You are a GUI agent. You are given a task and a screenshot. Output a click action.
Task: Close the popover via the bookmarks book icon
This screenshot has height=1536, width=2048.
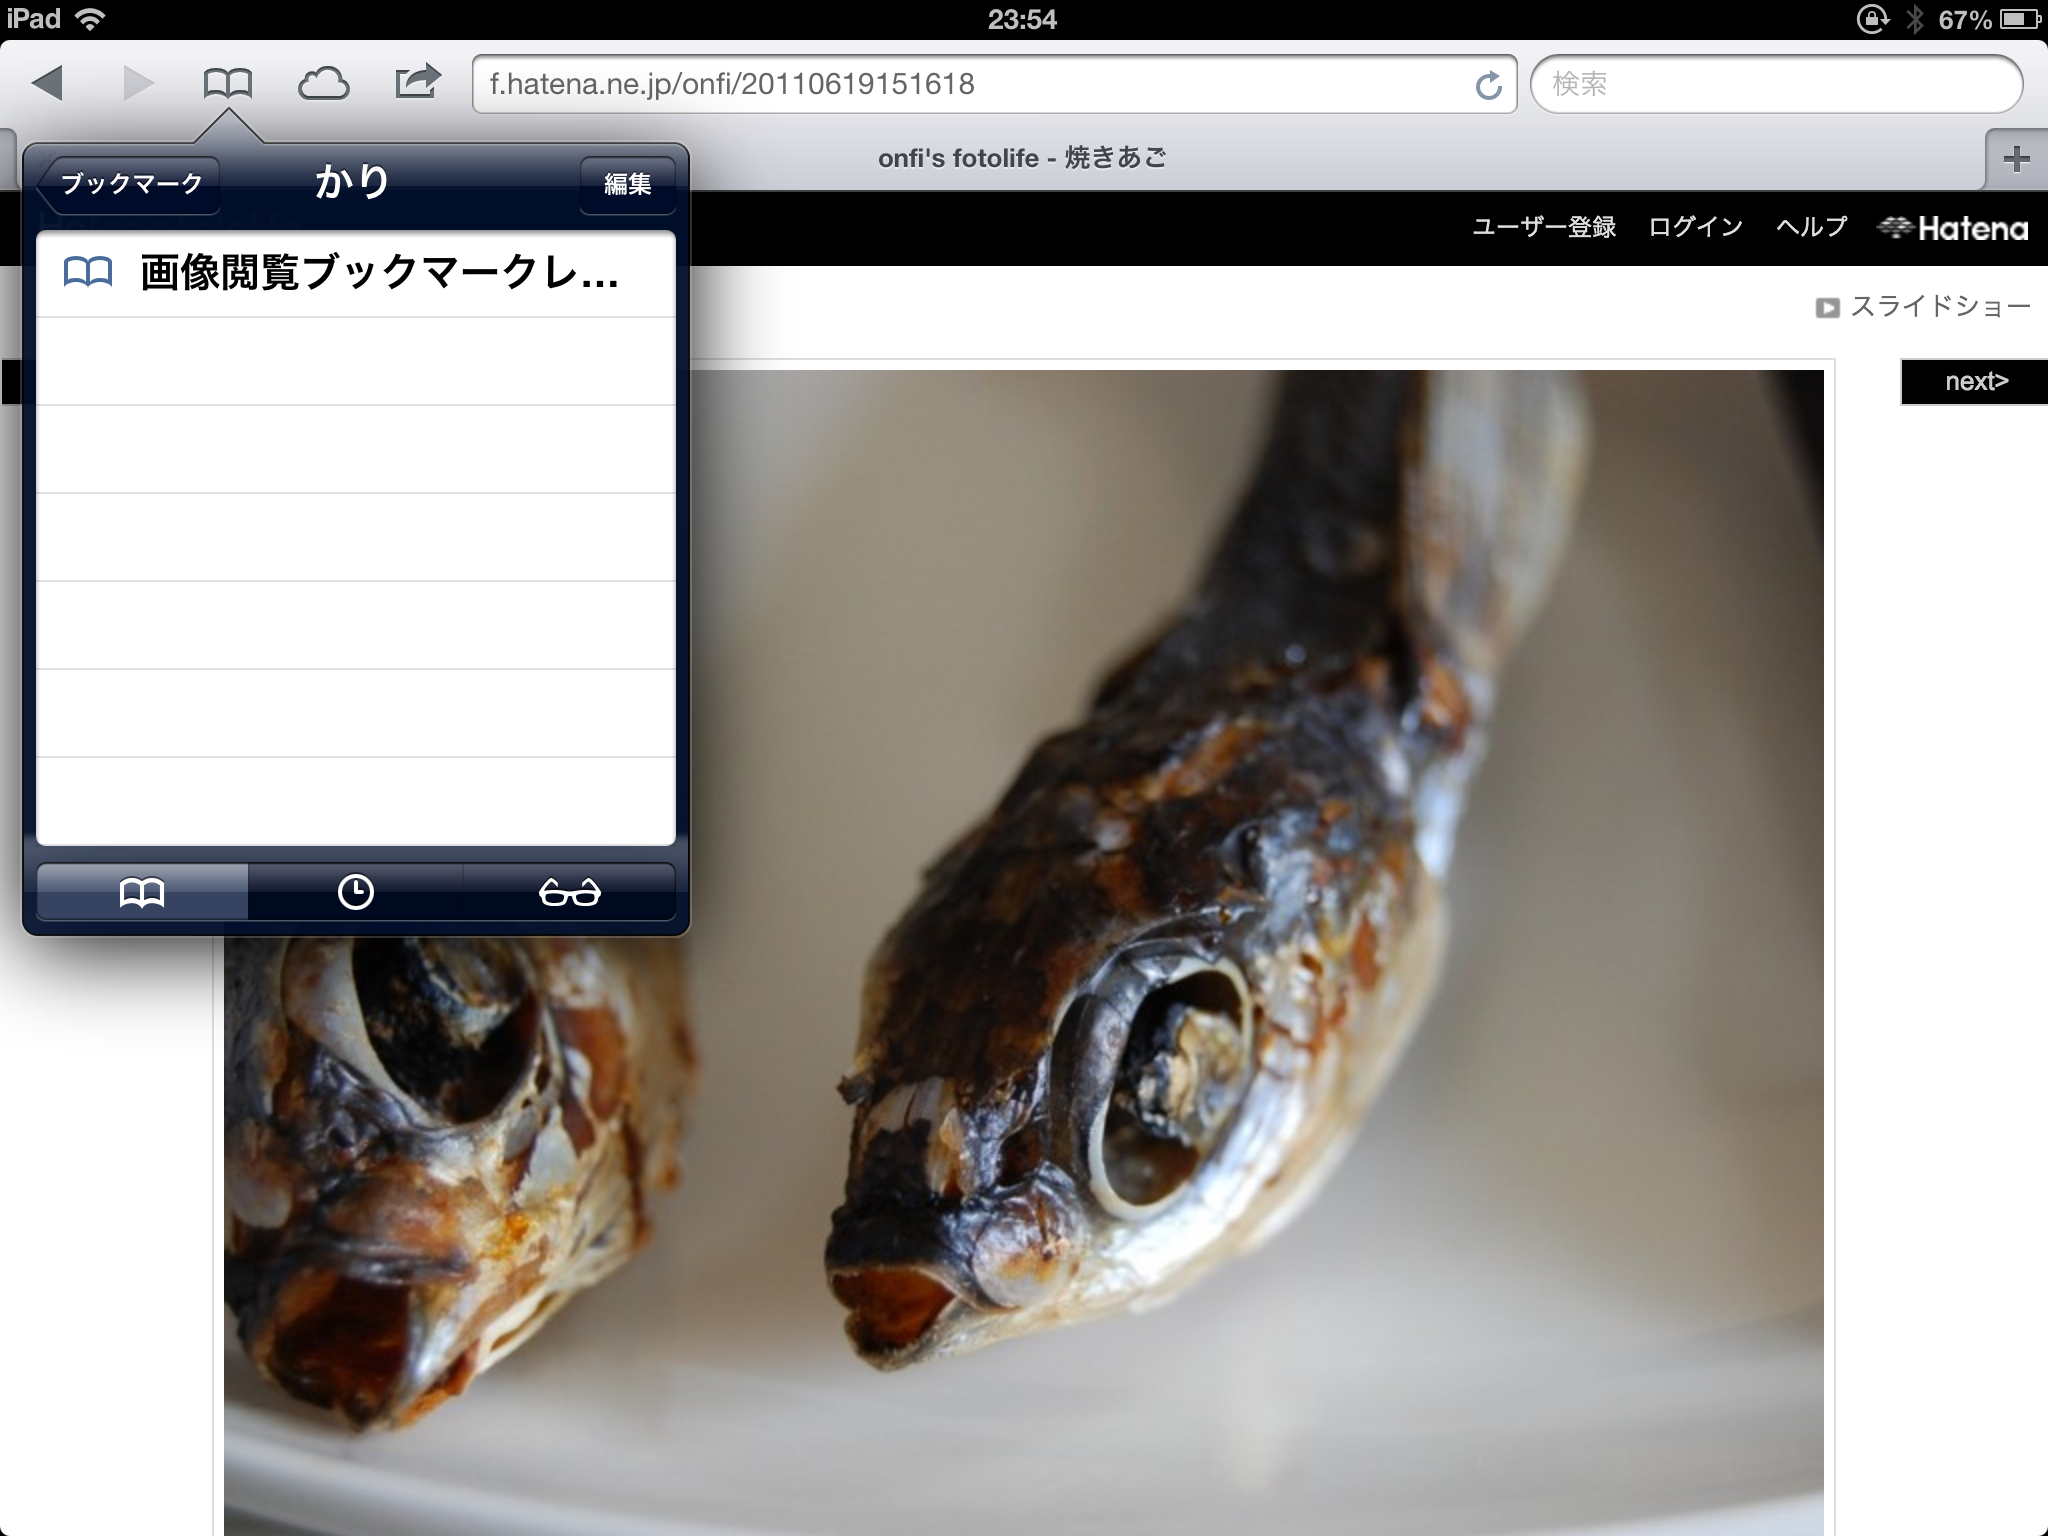(x=227, y=83)
